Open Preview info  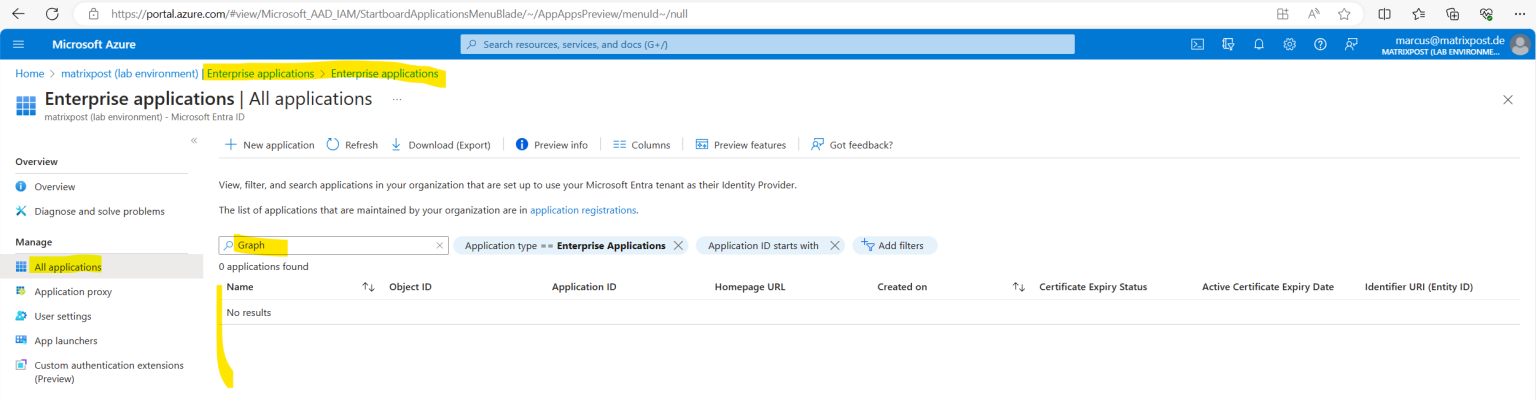click(551, 145)
